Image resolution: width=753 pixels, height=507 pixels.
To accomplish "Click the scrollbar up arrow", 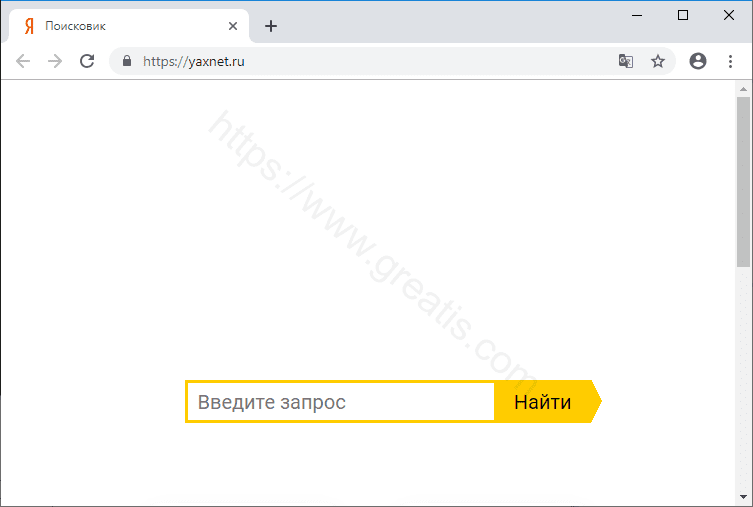I will pos(743,89).
